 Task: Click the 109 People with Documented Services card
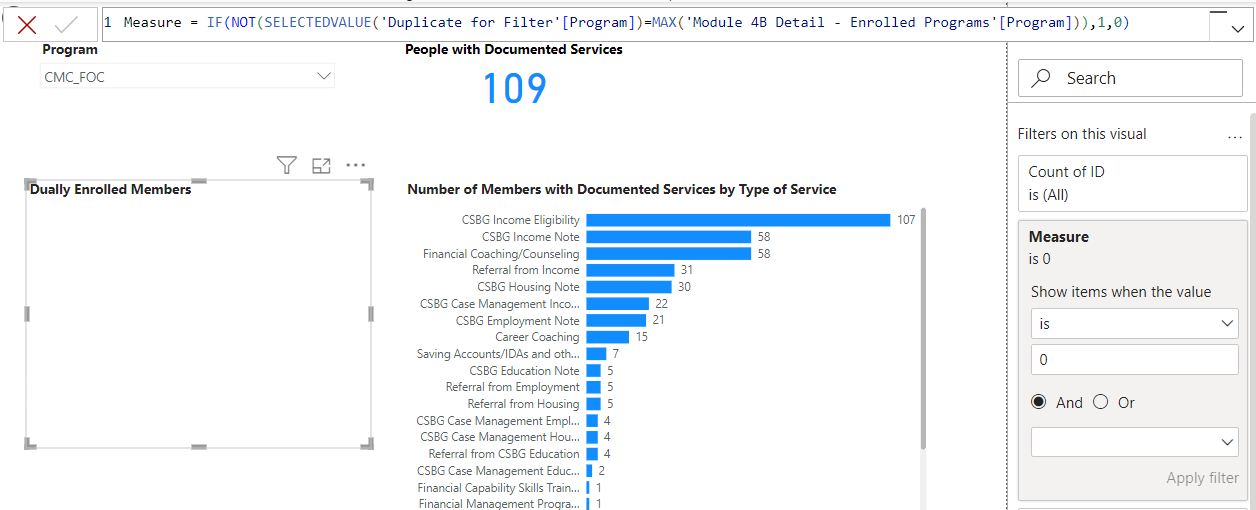pos(514,89)
